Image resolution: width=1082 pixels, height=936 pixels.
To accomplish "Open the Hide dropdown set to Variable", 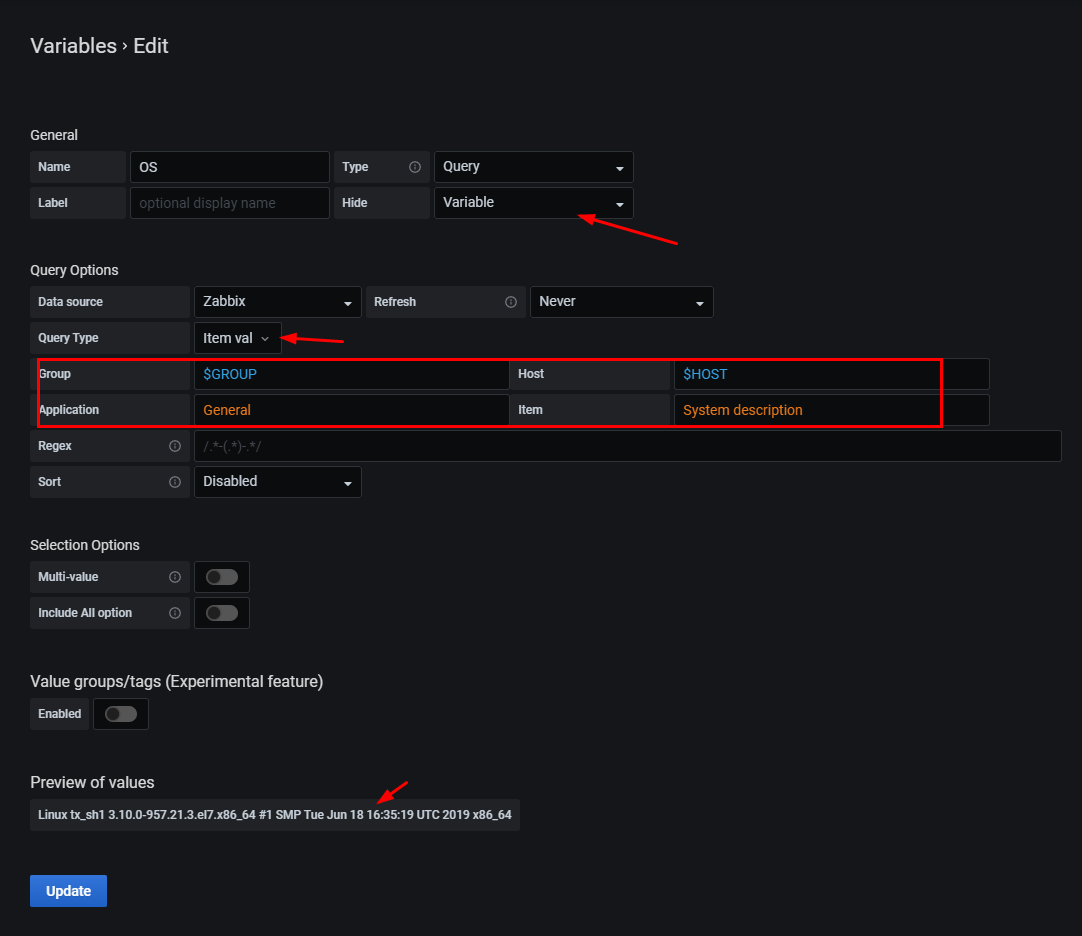I will 533,203.
